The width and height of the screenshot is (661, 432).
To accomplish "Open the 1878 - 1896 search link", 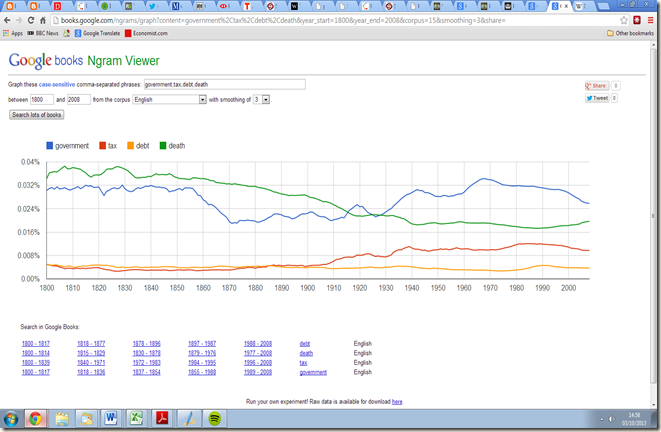I will click(147, 343).
